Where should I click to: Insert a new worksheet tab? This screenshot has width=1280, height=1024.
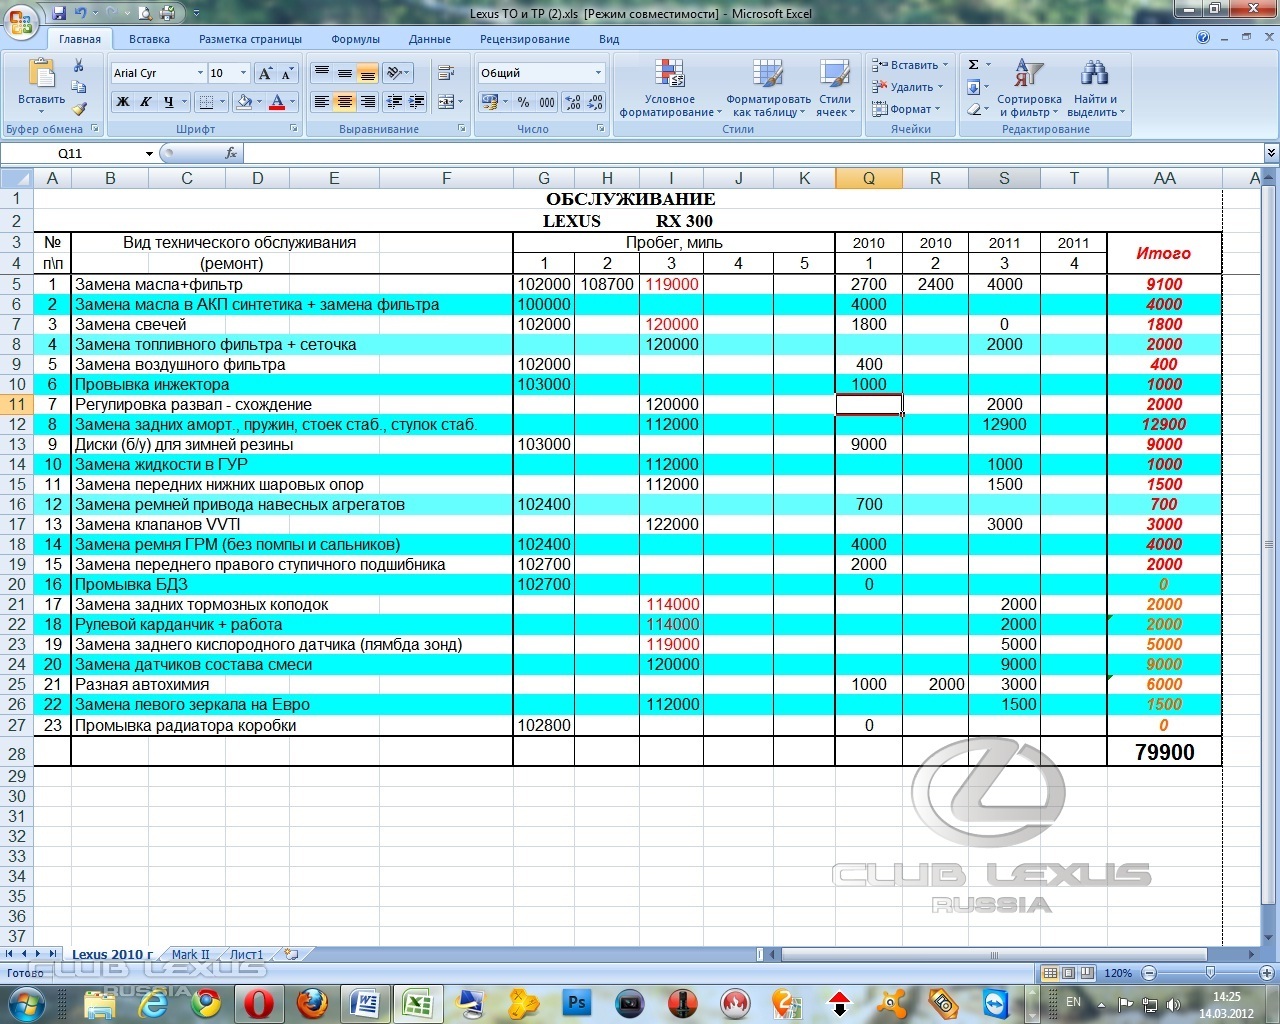pos(291,954)
